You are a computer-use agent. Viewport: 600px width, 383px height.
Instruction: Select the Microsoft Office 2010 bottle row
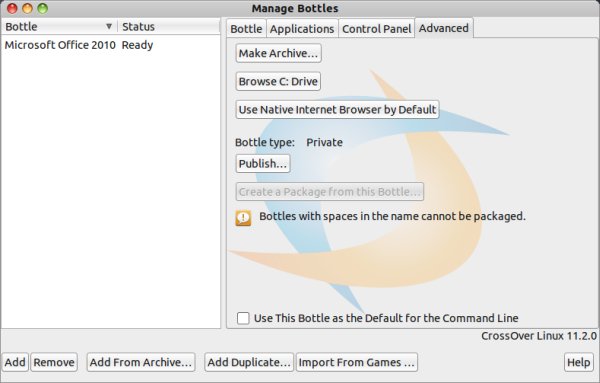click(x=110, y=45)
